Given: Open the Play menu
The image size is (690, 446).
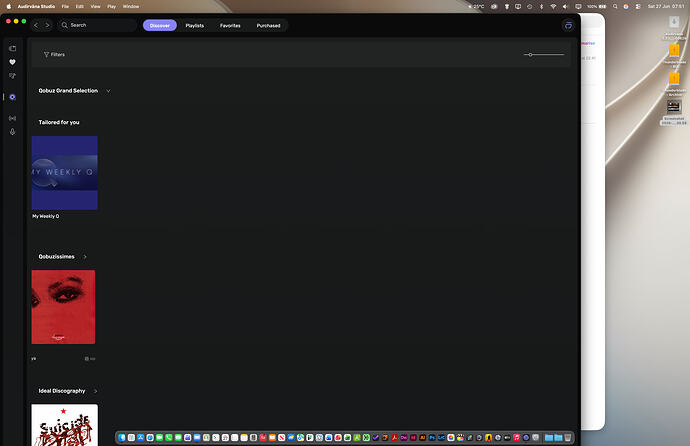Looking at the screenshot, I should coord(111,7).
